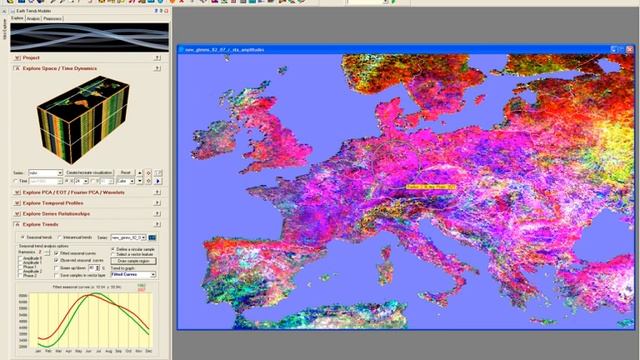The image size is (640, 360).
Task: Toggle the Observed seasonal curves checkbox
Action: pyautogui.click(x=56, y=260)
